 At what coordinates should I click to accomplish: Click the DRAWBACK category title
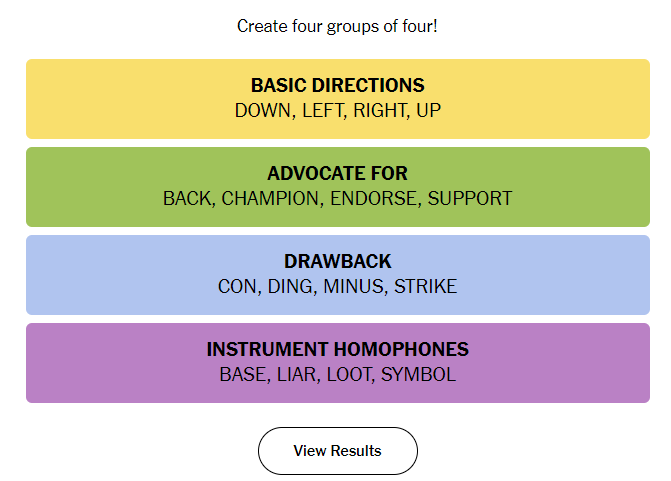(x=338, y=261)
